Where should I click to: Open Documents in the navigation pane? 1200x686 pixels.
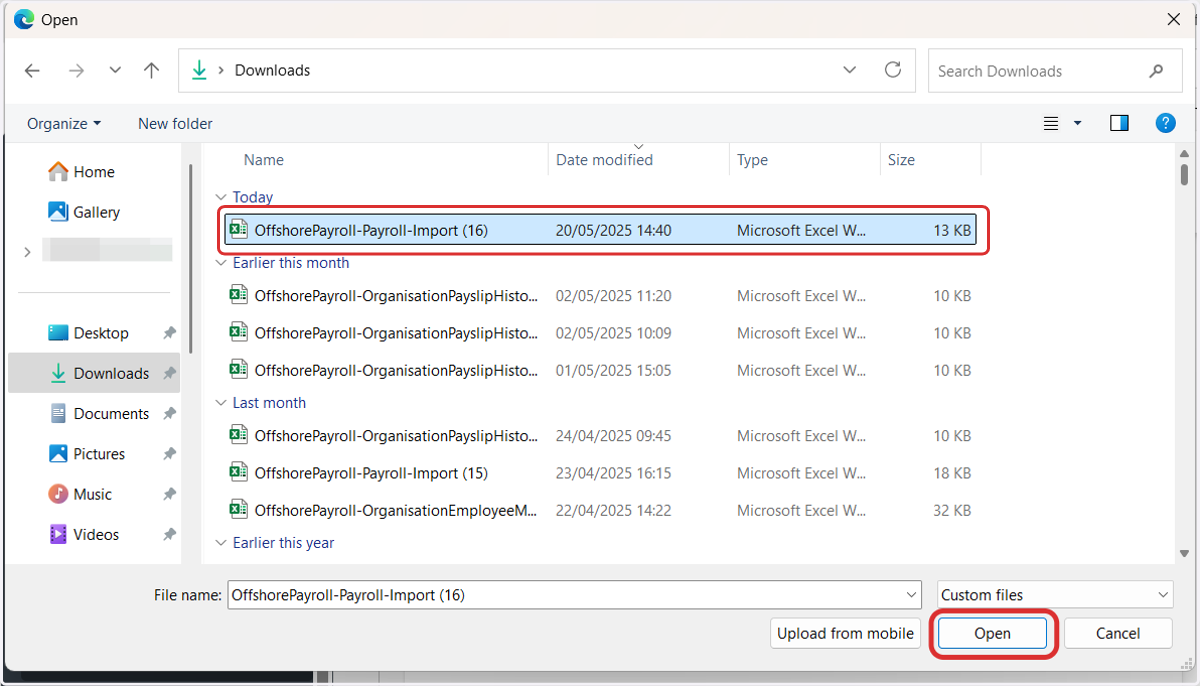pyautogui.click(x=98, y=413)
